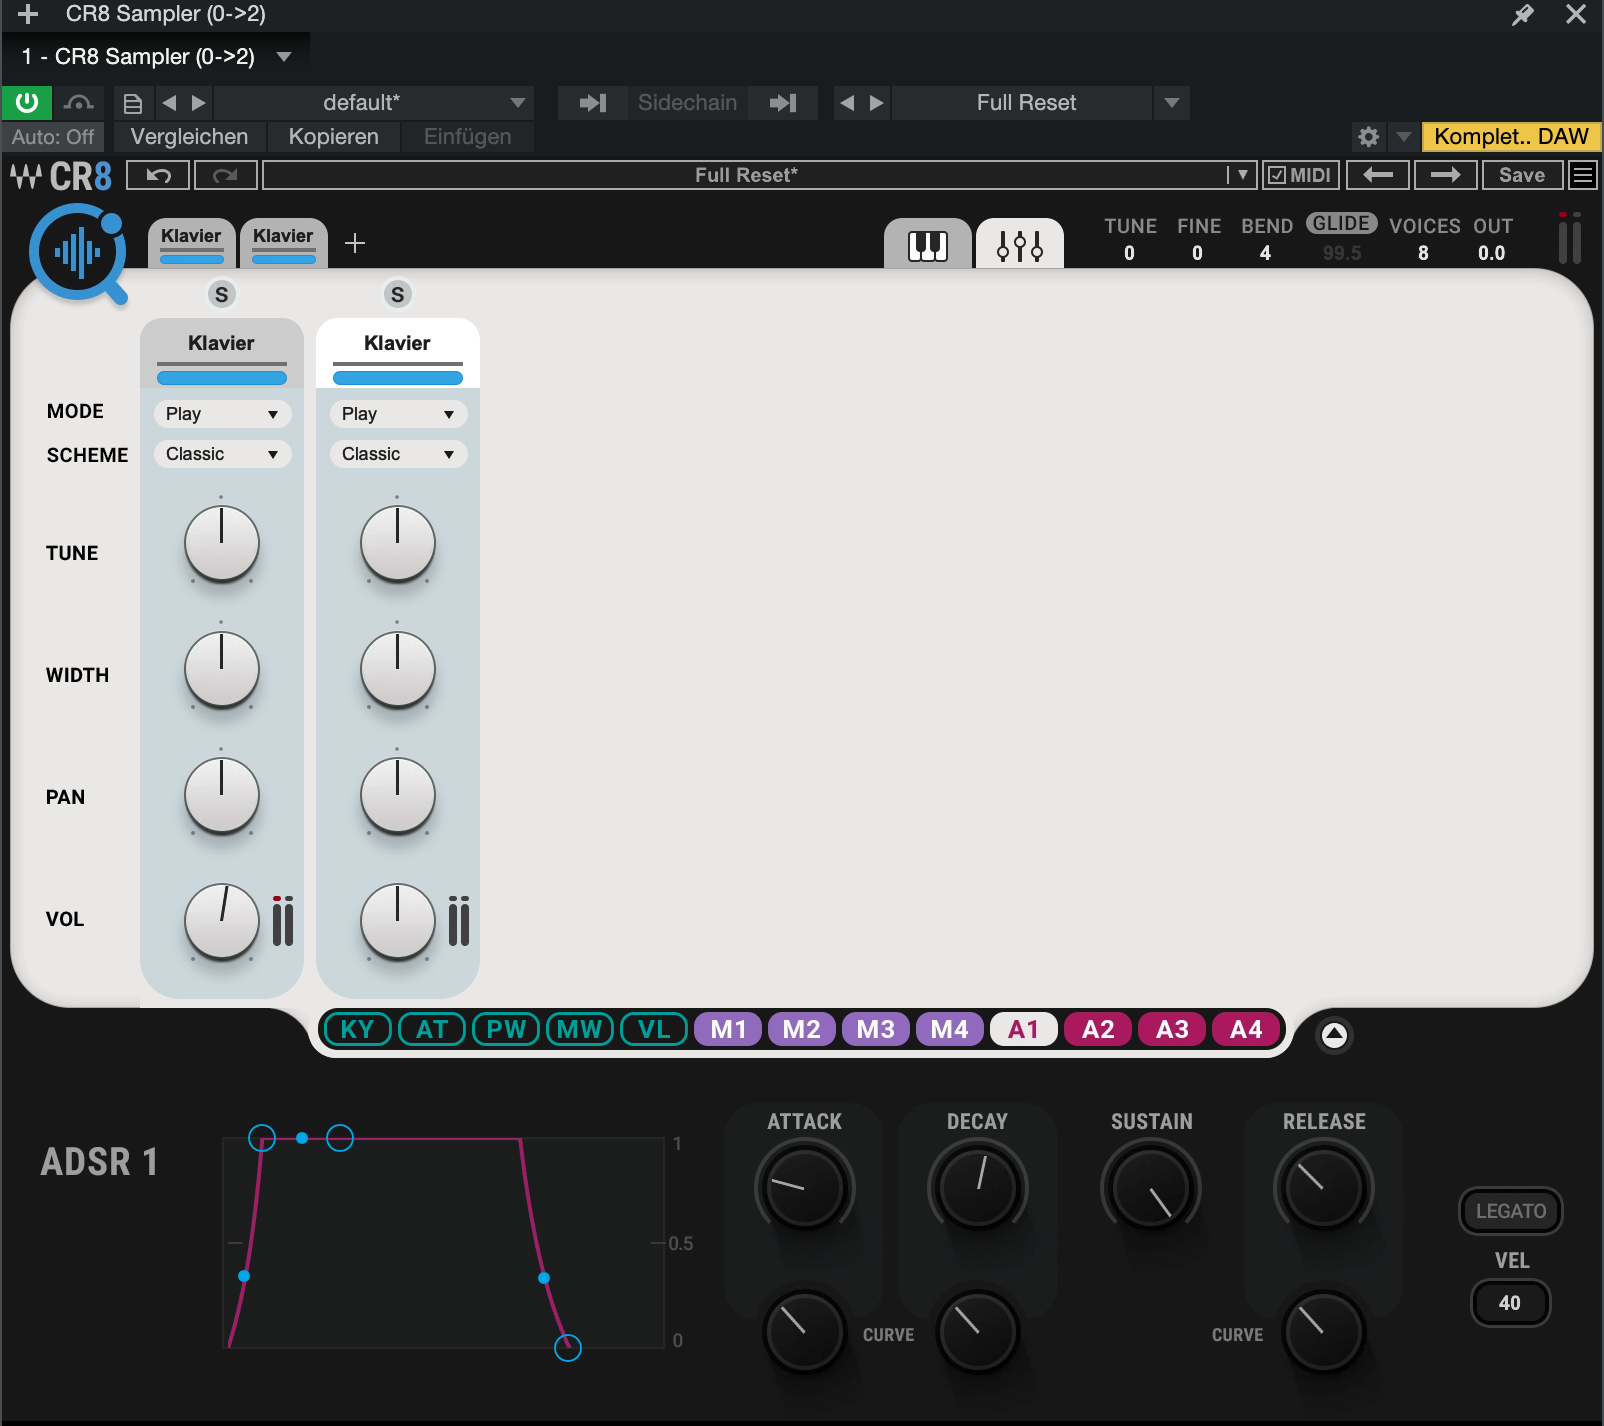Image resolution: width=1604 pixels, height=1426 pixels.
Task: Open first layer Play mode dropdown
Action: (x=222, y=414)
